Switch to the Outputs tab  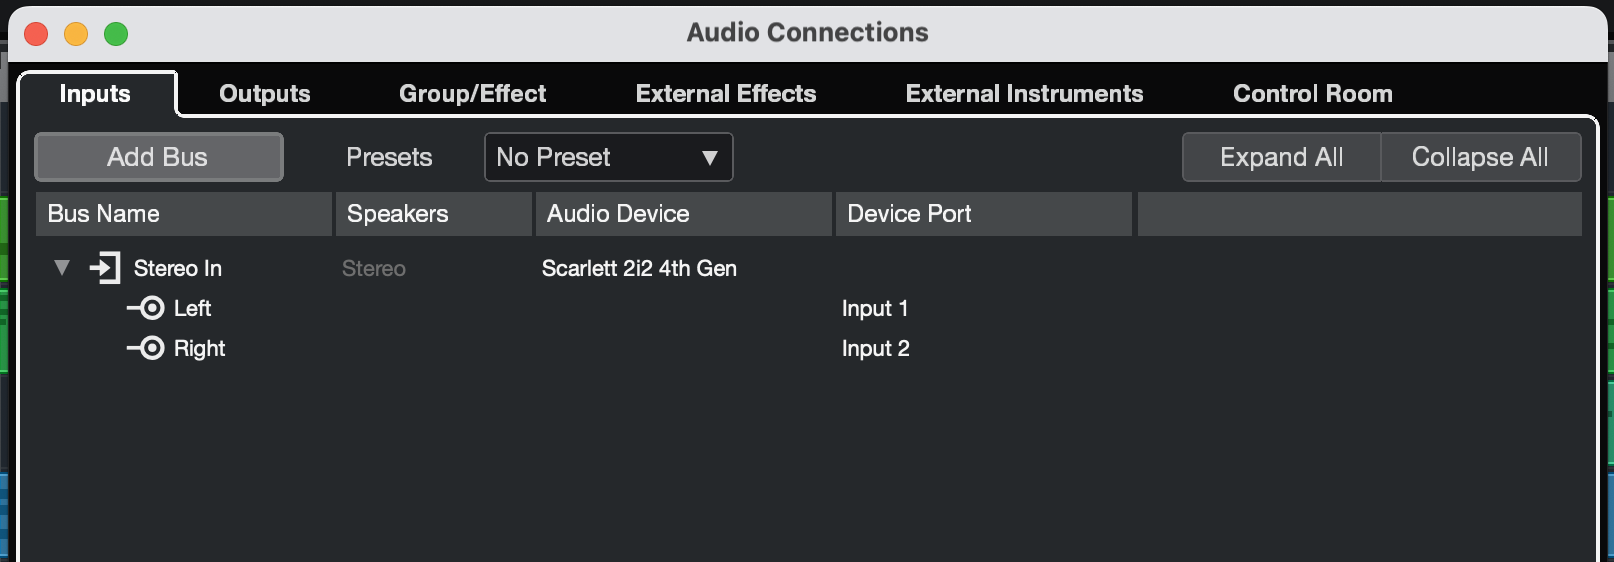point(265,94)
